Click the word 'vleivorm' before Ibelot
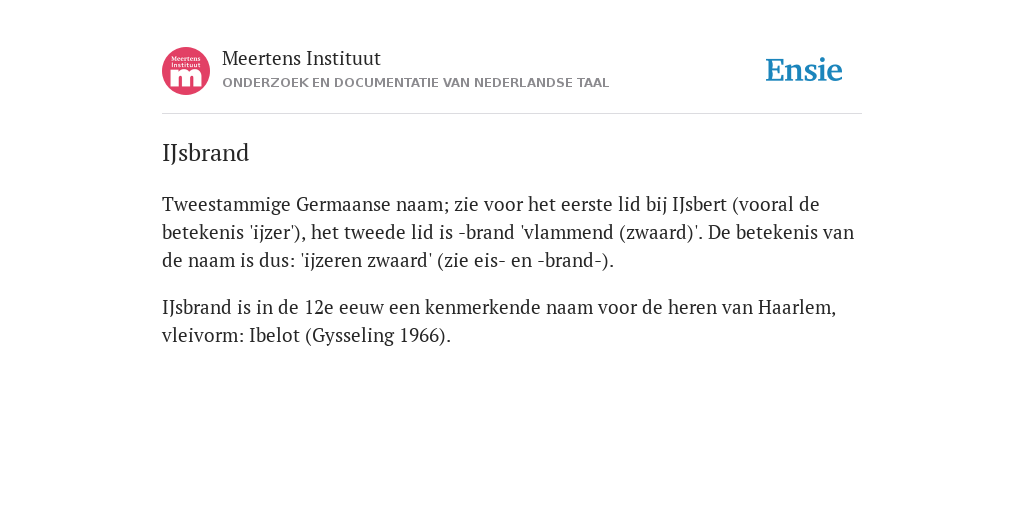Image resolution: width=1024 pixels, height=512 pixels. (200, 336)
